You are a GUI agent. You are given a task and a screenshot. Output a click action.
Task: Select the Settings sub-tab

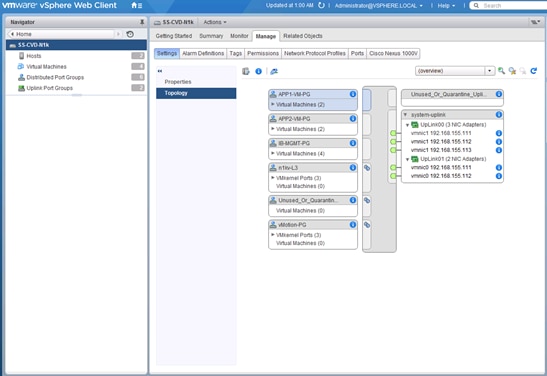[x=167, y=53]
